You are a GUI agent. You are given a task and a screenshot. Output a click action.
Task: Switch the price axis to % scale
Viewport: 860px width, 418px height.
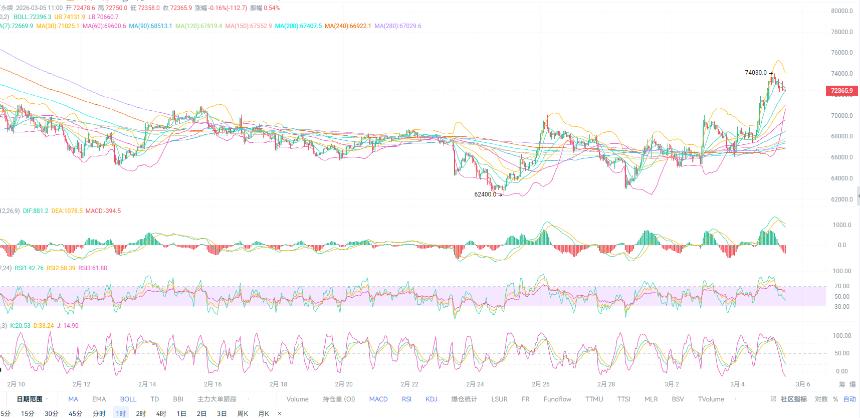835,399
